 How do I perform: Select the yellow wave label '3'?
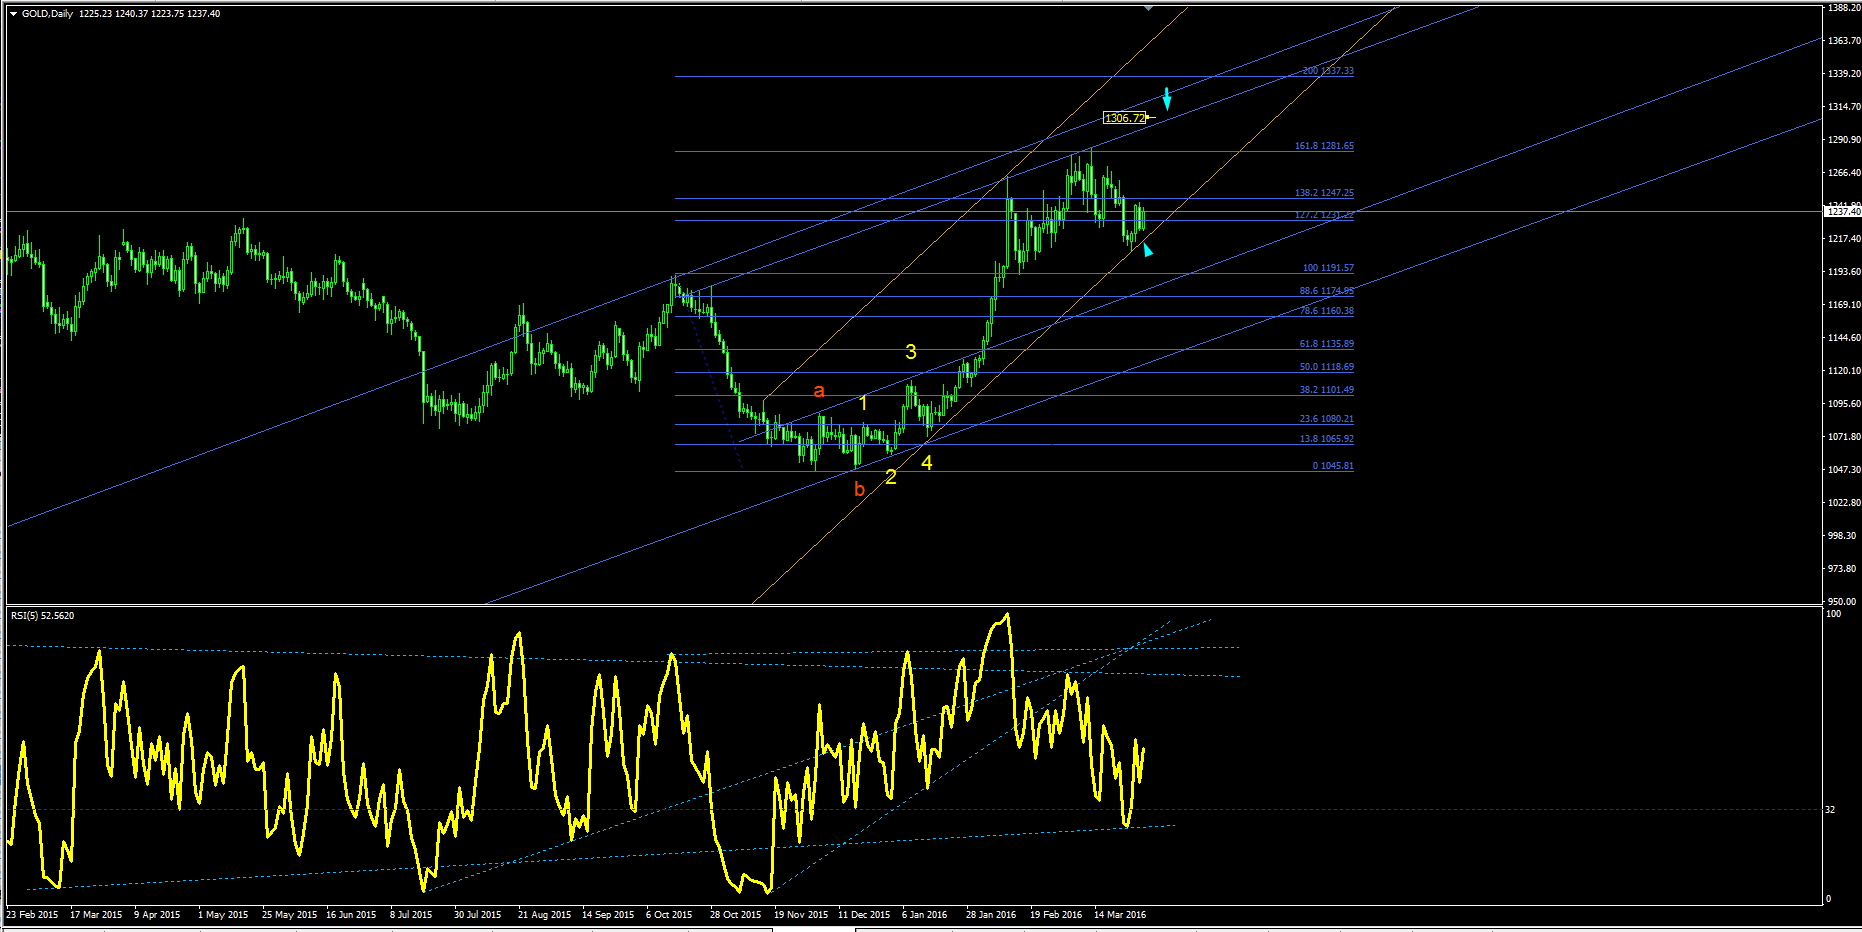click(x=911, y=352)
